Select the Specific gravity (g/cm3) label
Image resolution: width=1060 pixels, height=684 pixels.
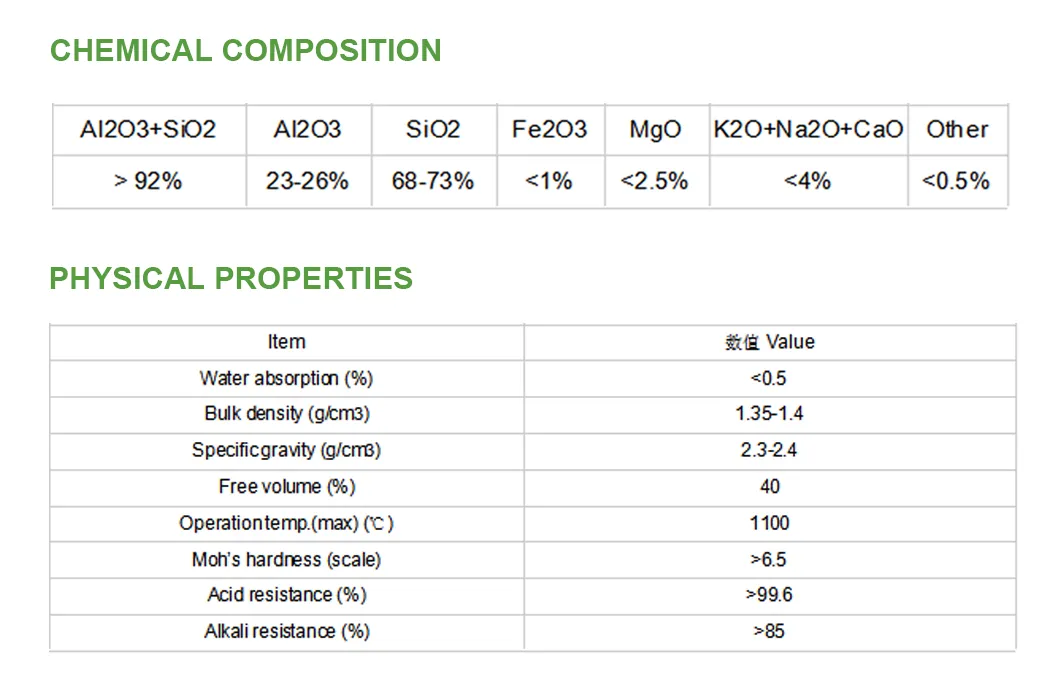tap(286, 450)
